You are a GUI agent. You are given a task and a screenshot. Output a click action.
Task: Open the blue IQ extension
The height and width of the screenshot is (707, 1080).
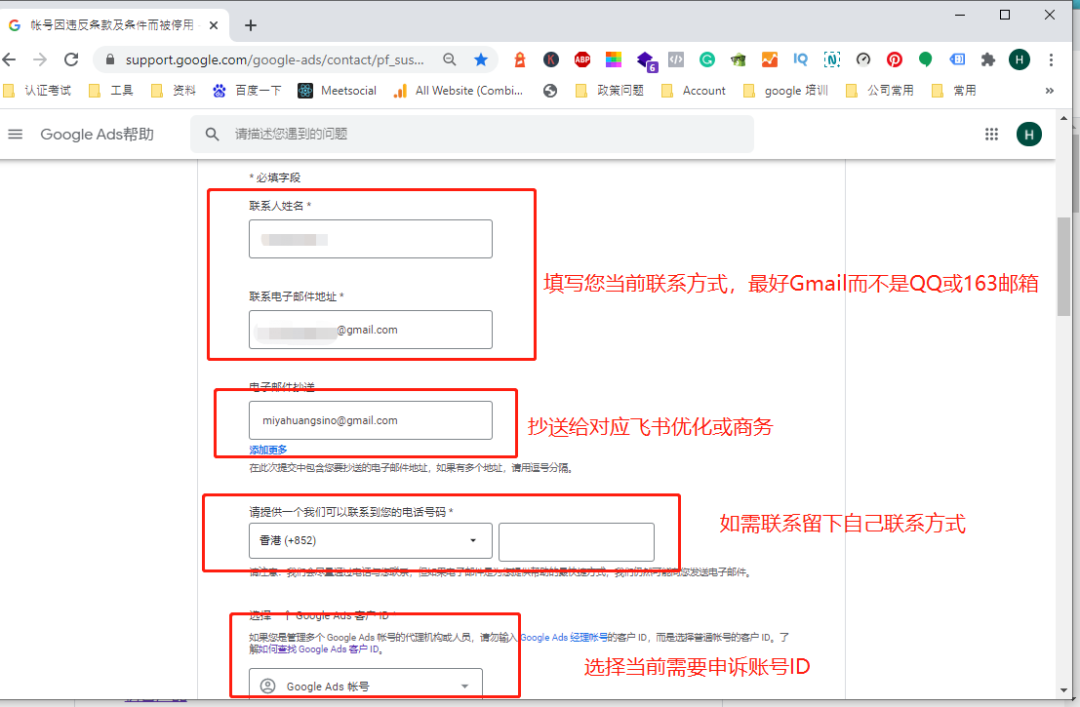800,60
